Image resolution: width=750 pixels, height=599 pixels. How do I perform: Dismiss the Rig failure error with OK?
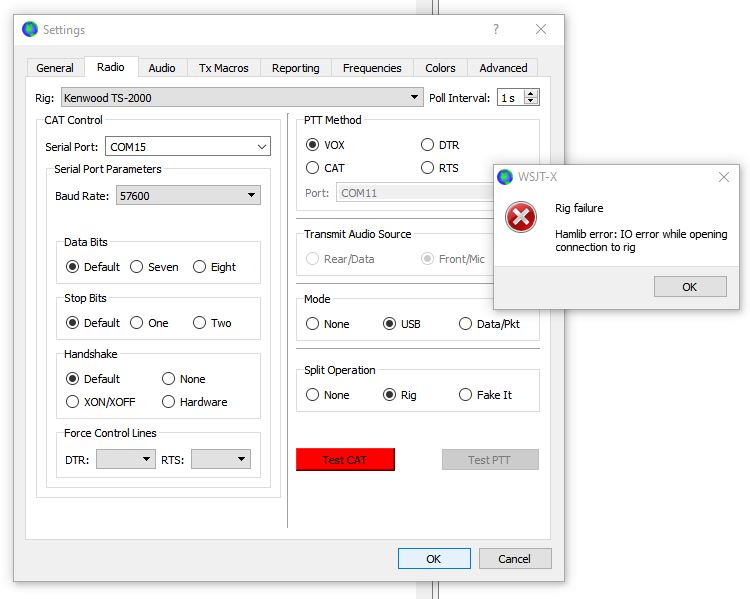690,287
